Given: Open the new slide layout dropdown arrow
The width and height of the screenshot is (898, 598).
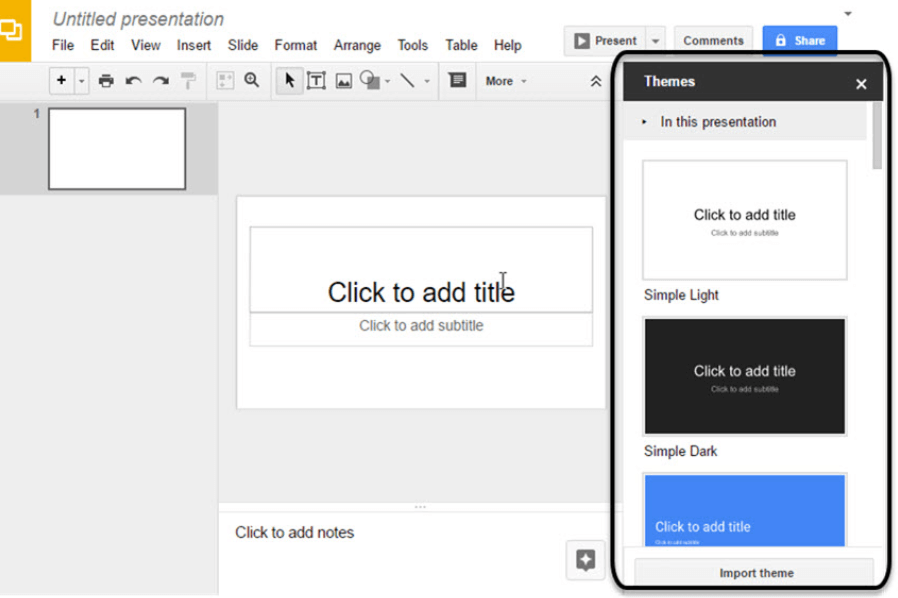Looking at the screenshot, I should point(82,81).
